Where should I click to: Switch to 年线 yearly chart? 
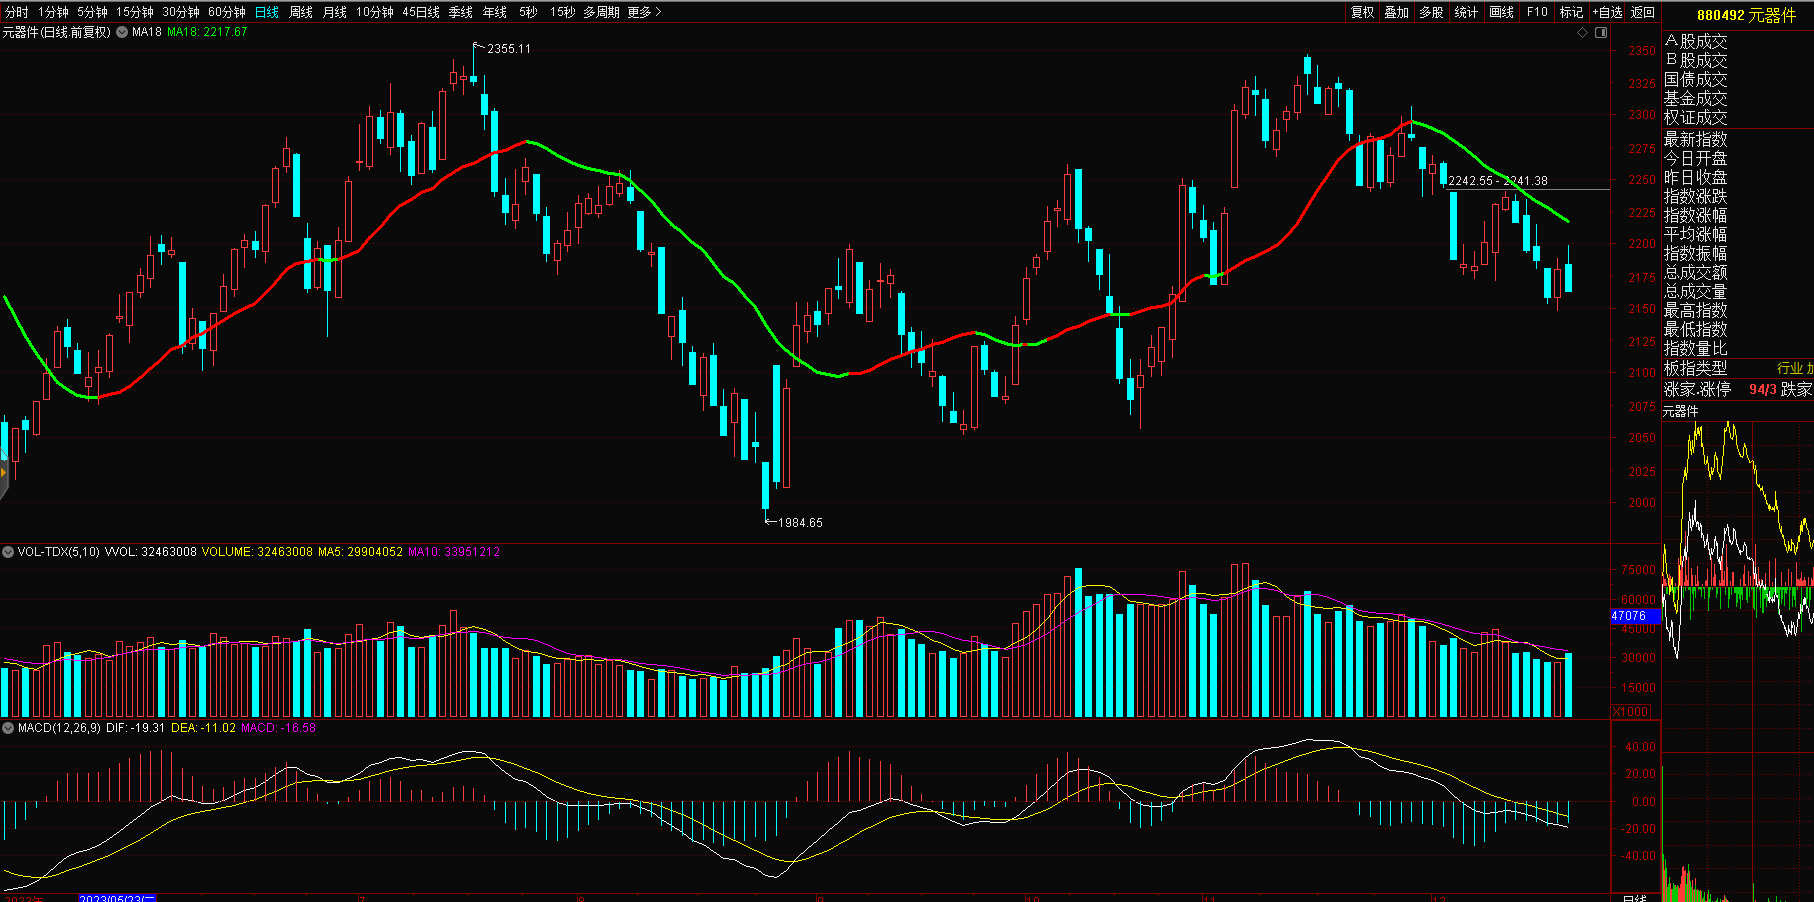[494, 12]
